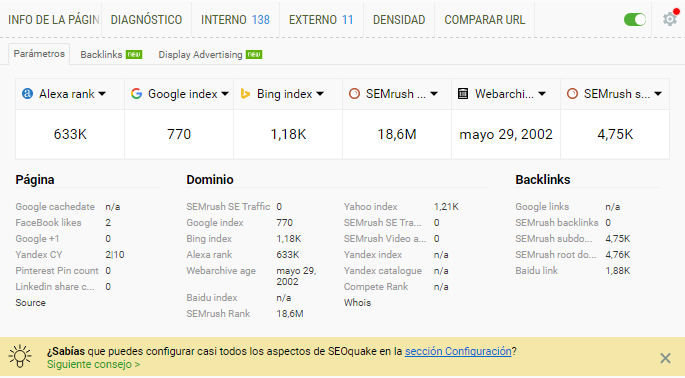
Task: Click the Alexa rank logo icon
Action: pyautogui.click(x=28, y=94)
